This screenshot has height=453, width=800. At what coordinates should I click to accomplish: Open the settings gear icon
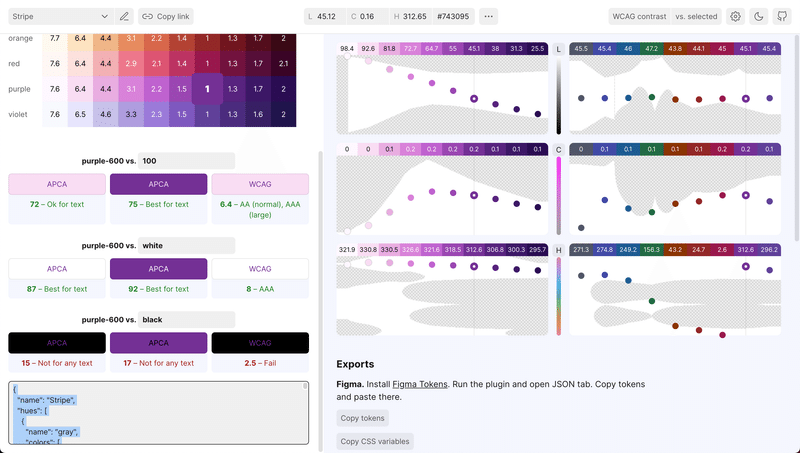tap(735, 16)
